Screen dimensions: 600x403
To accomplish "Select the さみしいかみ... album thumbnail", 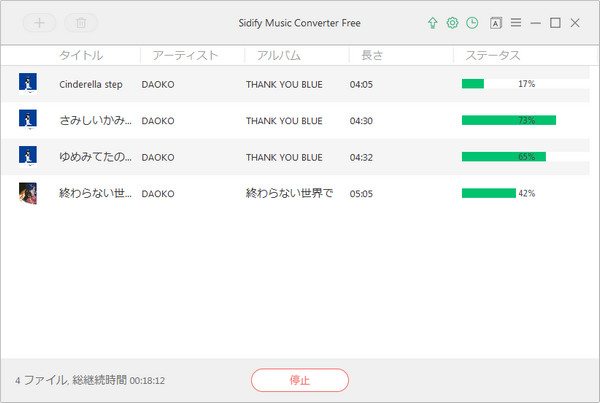I will (28, 119).
